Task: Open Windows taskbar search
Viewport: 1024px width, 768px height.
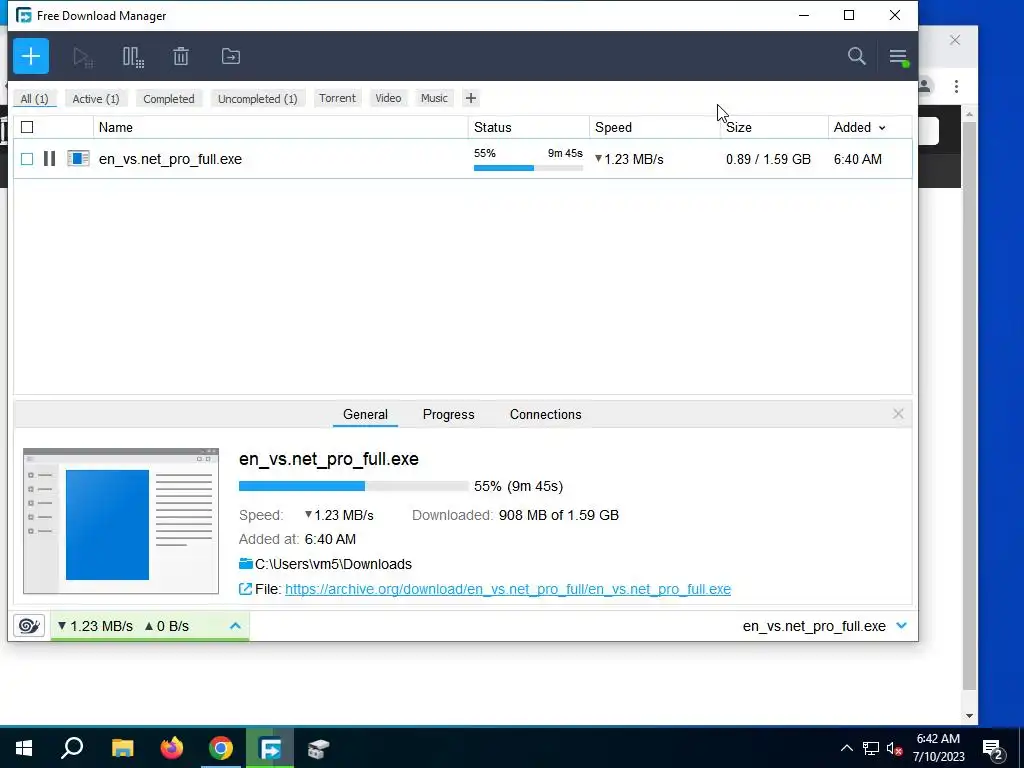Action: (72, 748)
